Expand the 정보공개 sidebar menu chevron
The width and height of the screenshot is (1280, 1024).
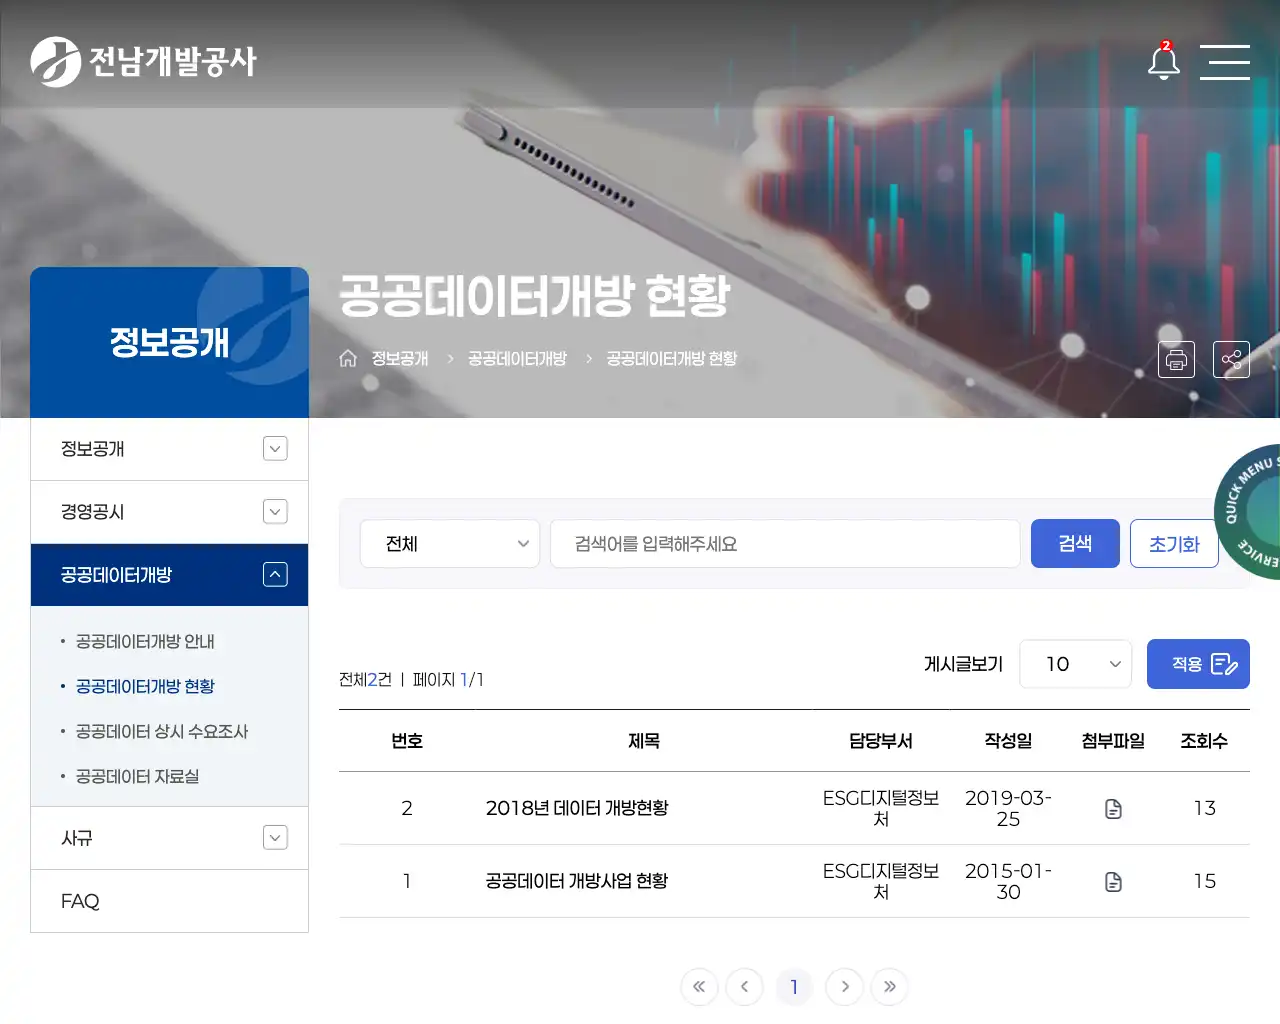click(275, 449)
